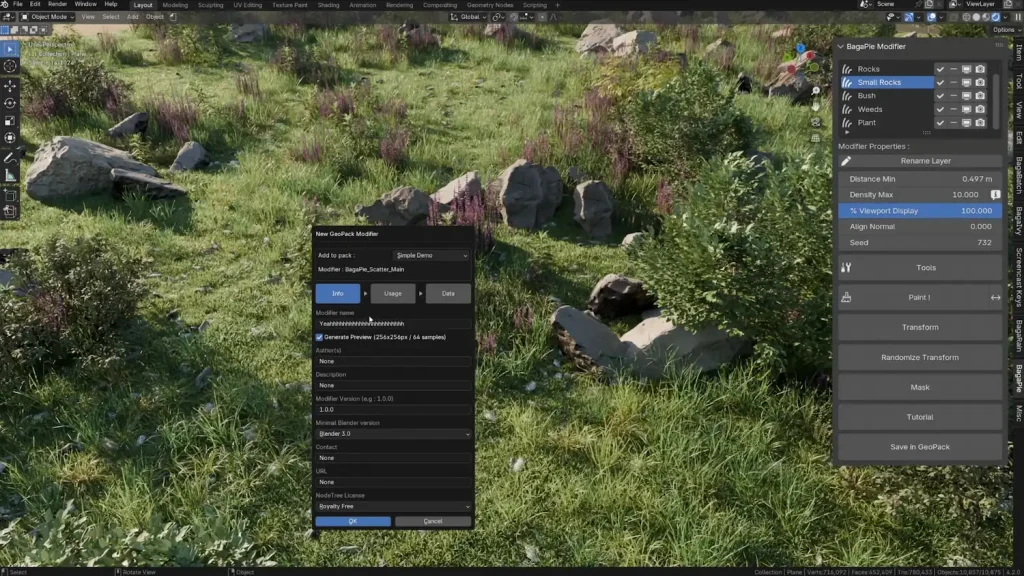Click the Save in GeoPack button
This screenshot has height=576, width=1024.
click(x=920, y=447)
